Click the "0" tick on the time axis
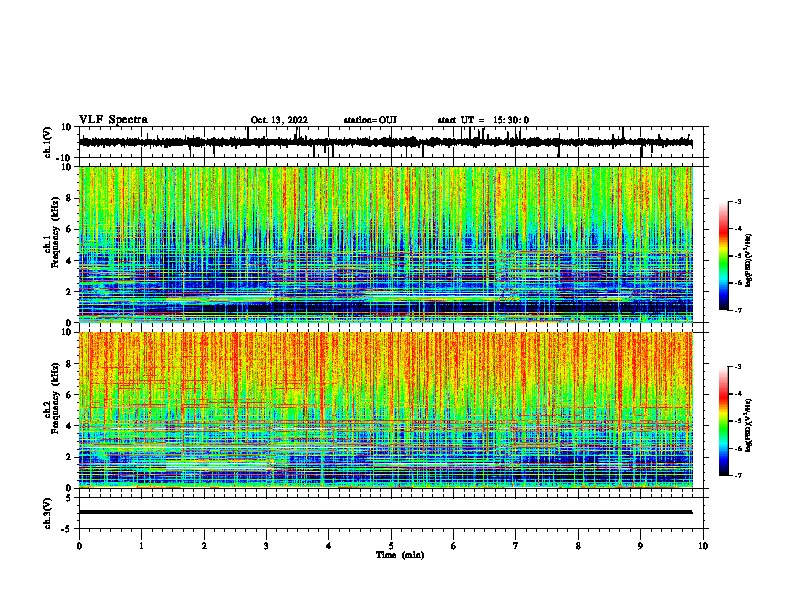792x612 pixels. pyautogui.click(x=79, y=546)
